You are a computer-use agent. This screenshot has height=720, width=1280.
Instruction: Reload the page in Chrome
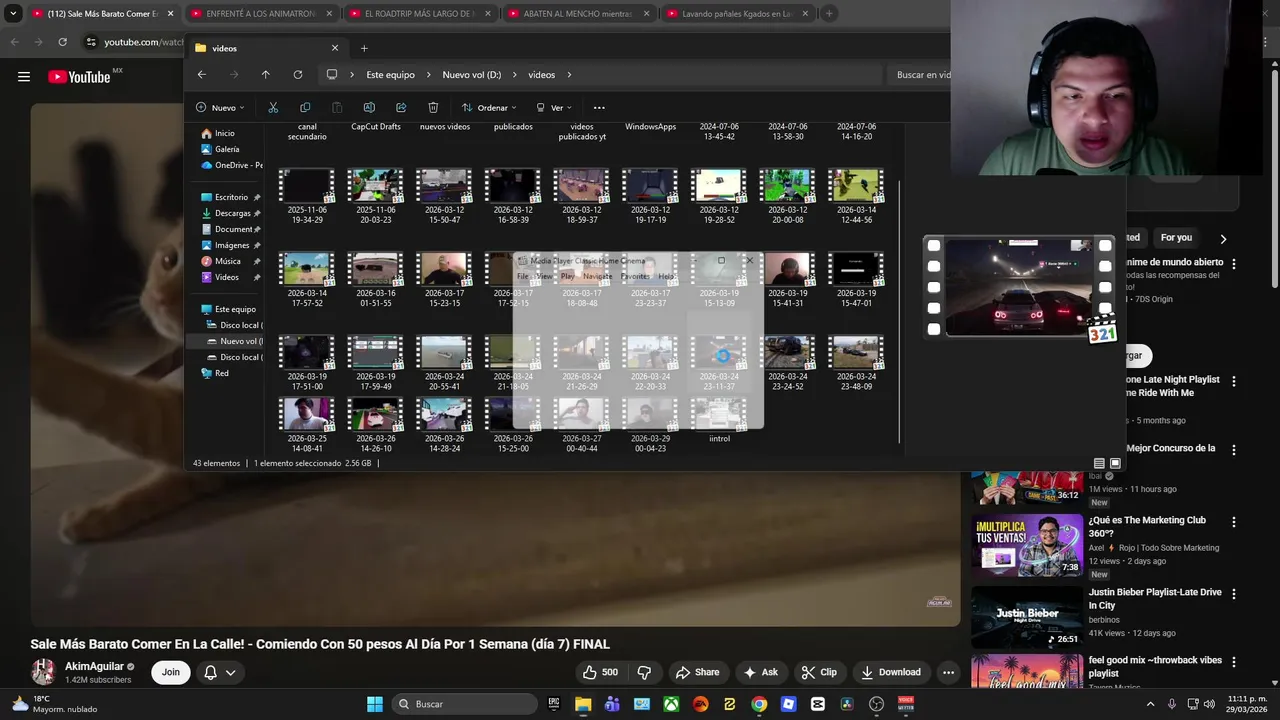63,42
